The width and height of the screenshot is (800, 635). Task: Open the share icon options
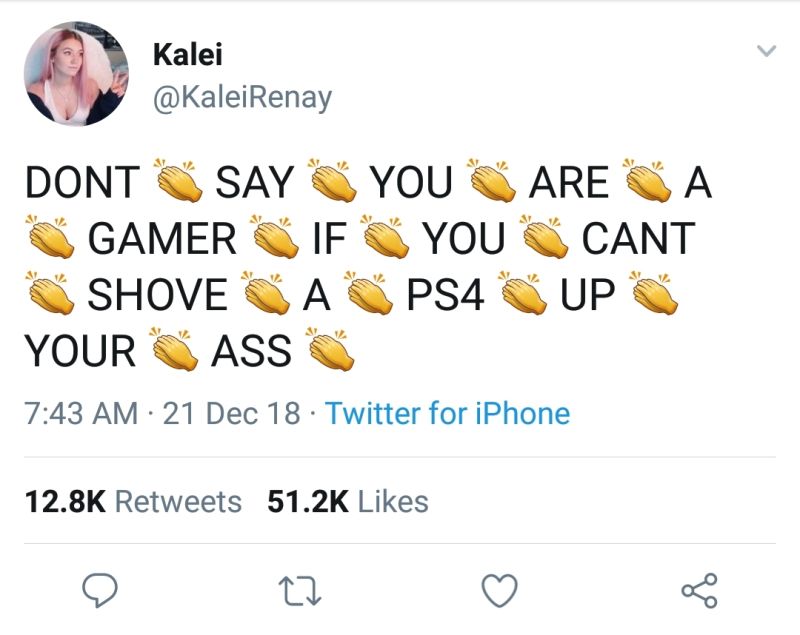point(700,591)
